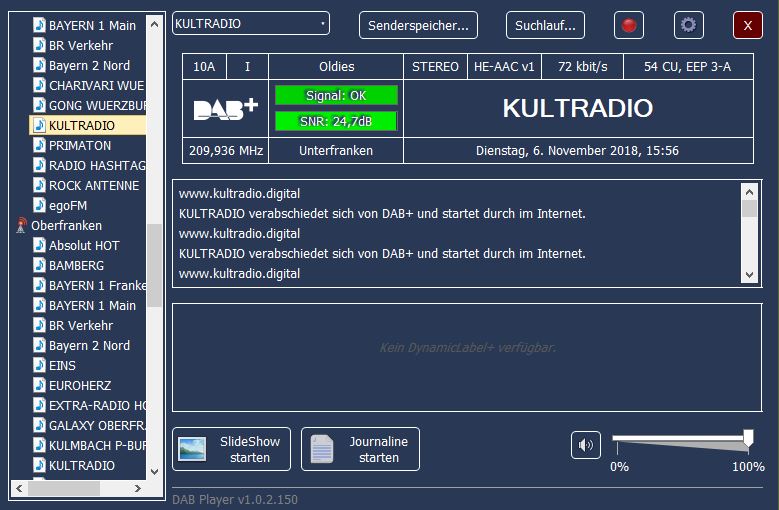
Task: Open settings via the gear icon
Action: (688, 25)
